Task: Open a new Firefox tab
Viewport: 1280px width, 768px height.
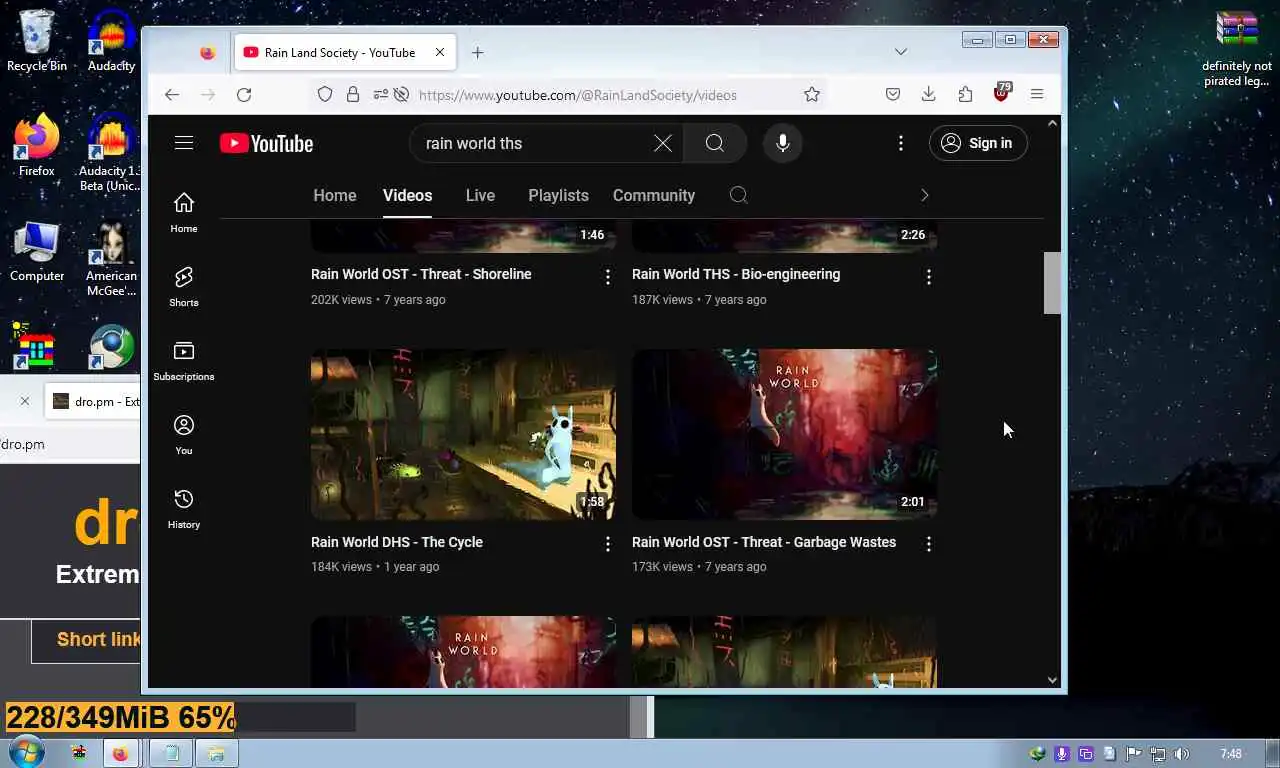Action: (478, 52)
